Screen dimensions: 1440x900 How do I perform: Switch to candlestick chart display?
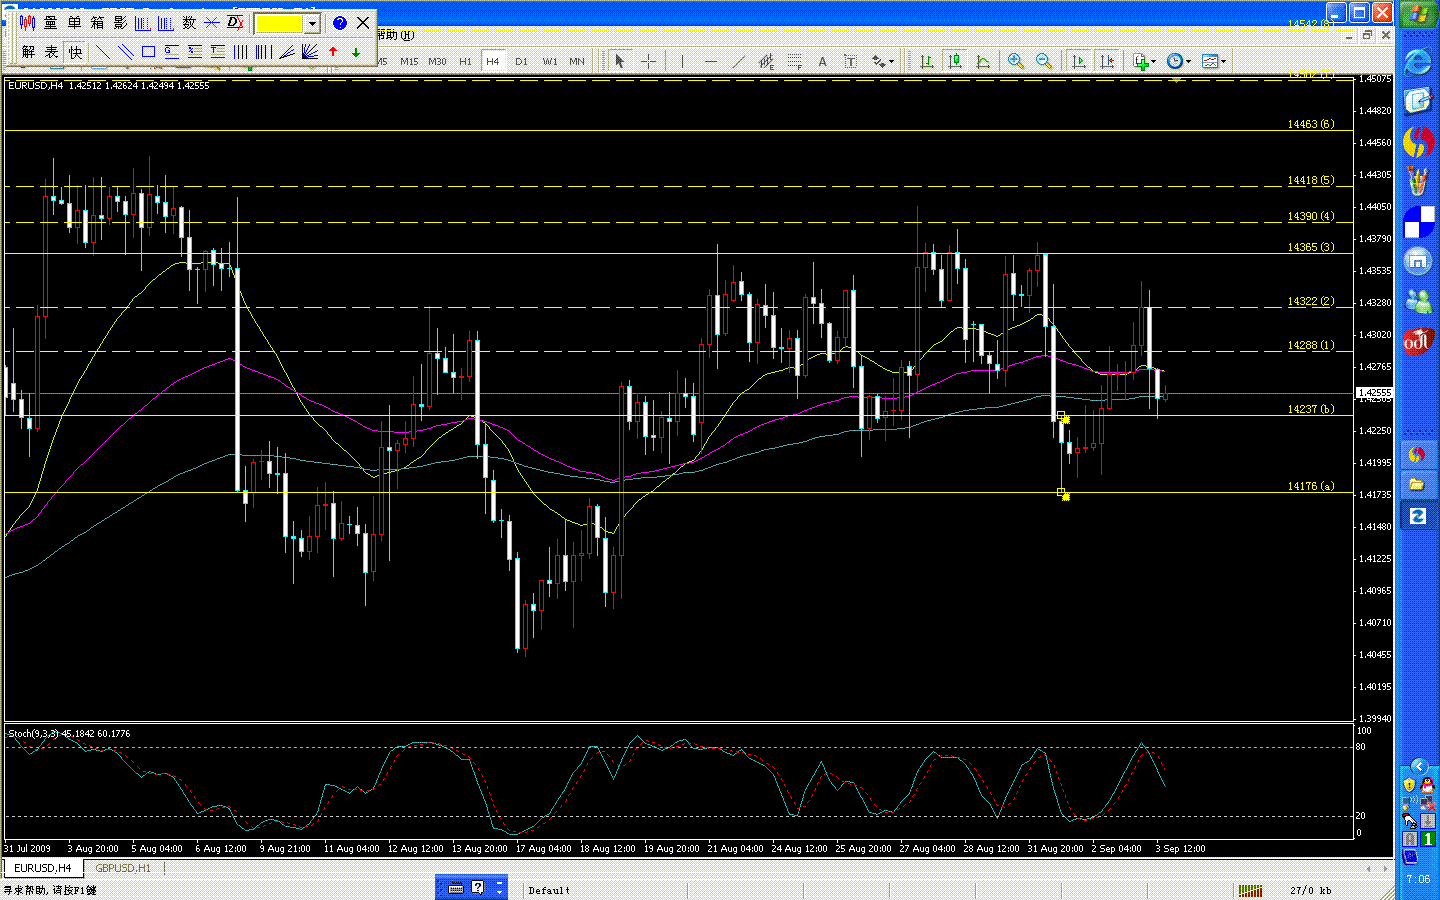(x=956, y=62)
